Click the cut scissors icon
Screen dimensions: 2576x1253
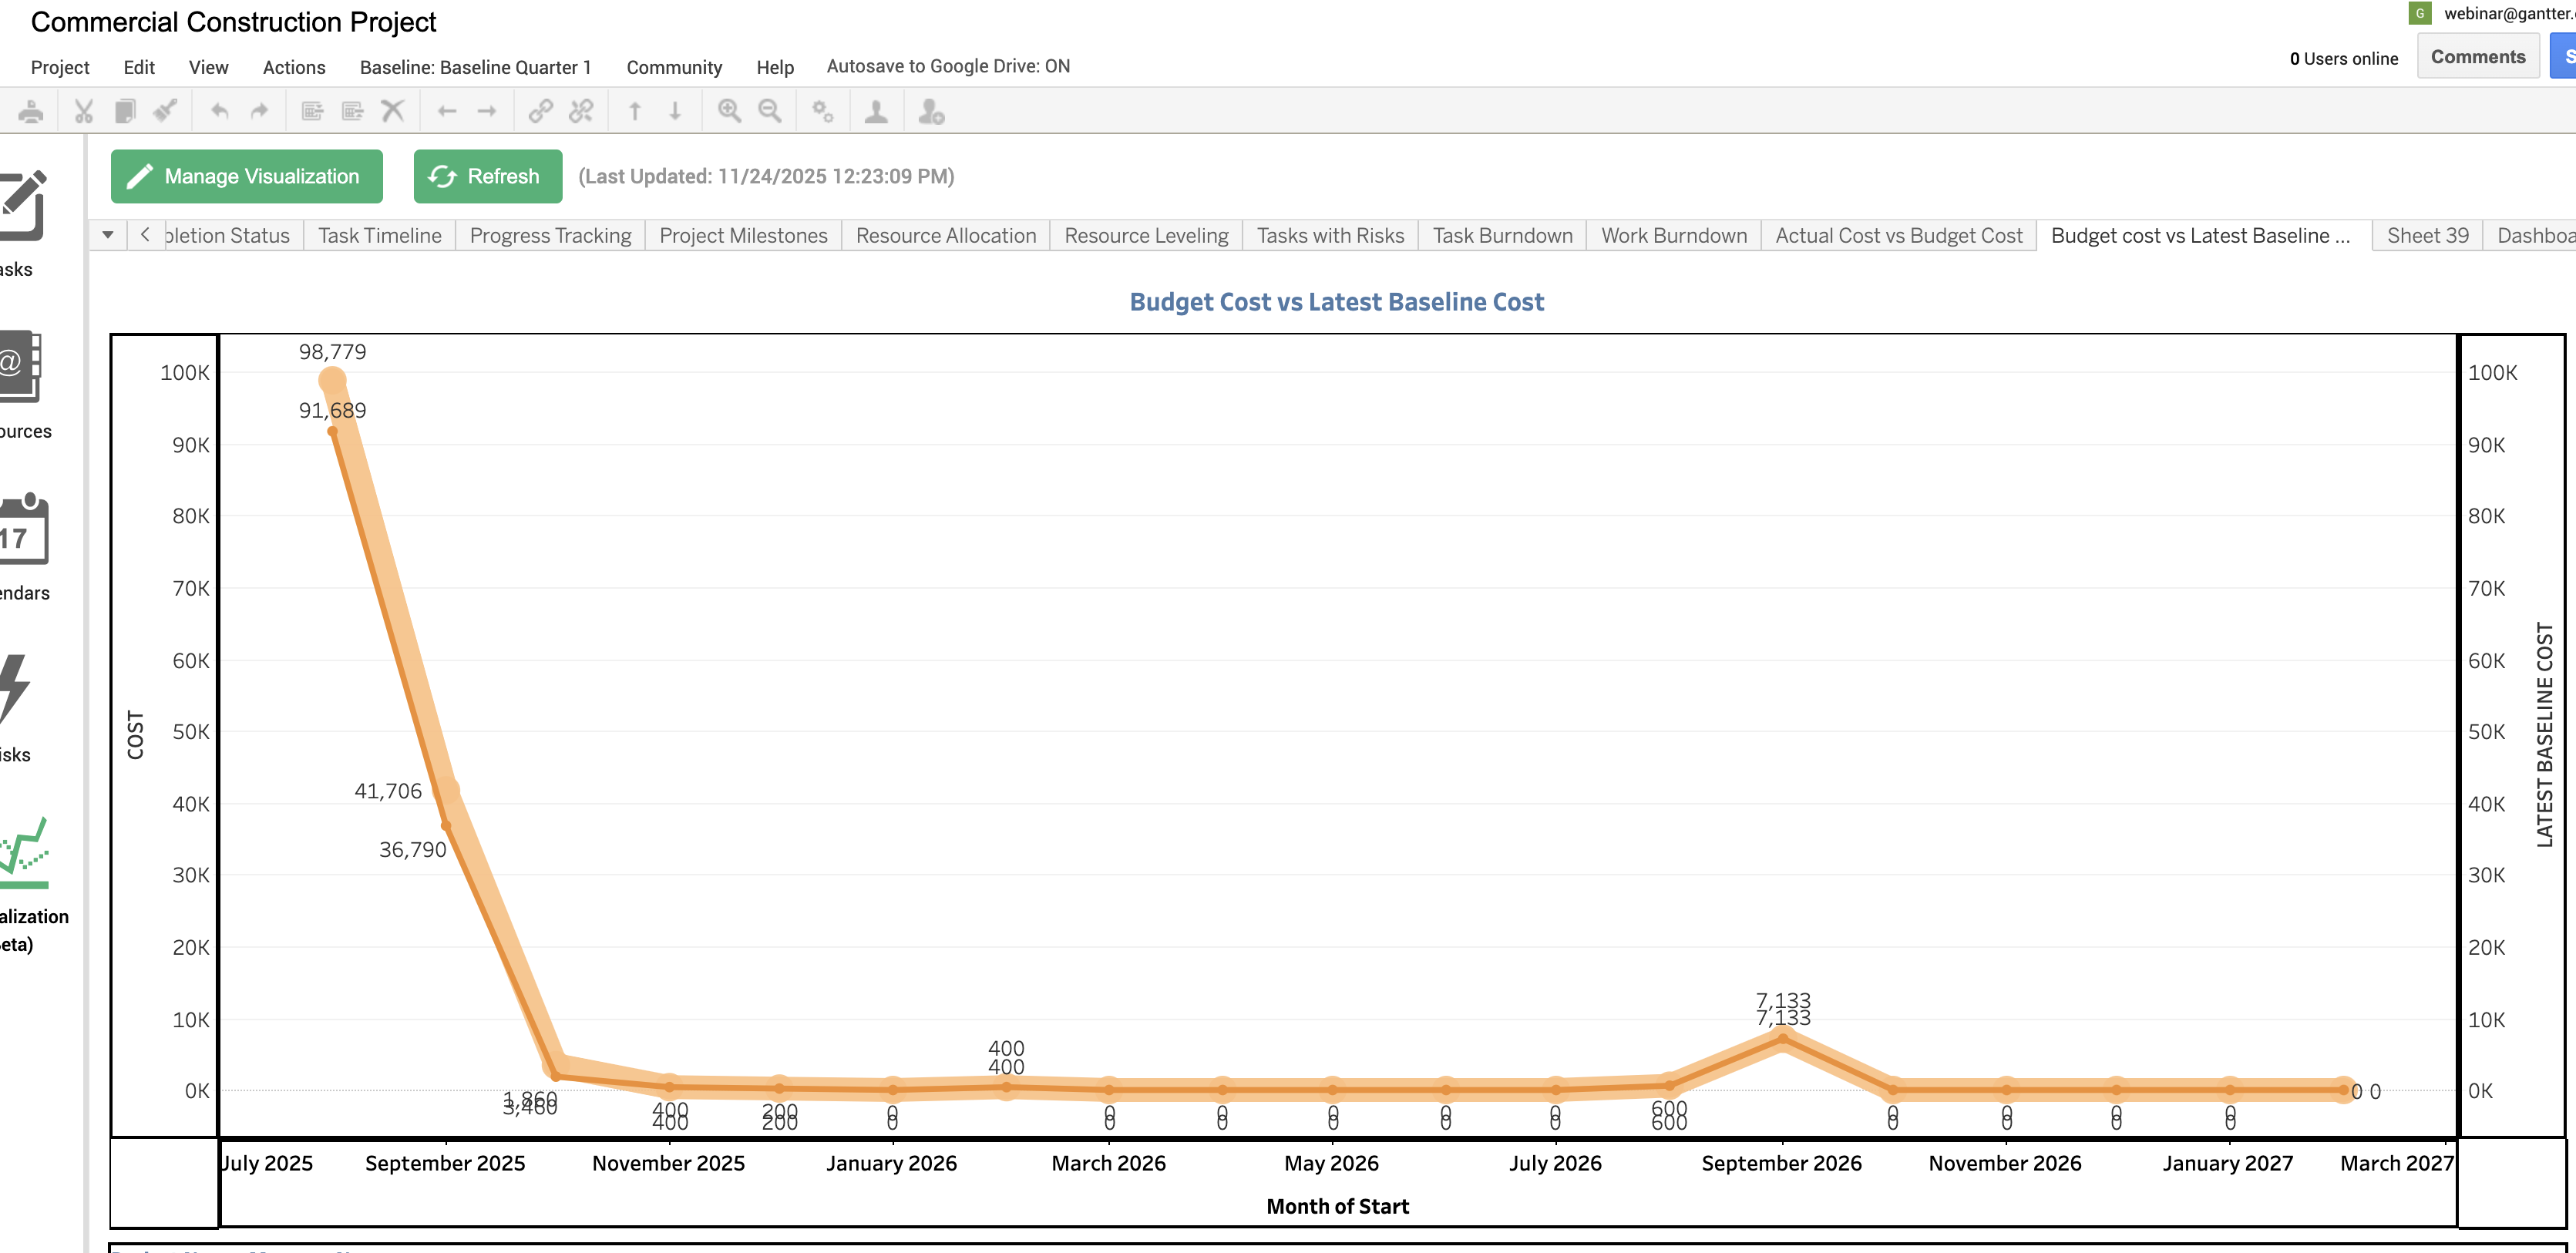[84, 111]
